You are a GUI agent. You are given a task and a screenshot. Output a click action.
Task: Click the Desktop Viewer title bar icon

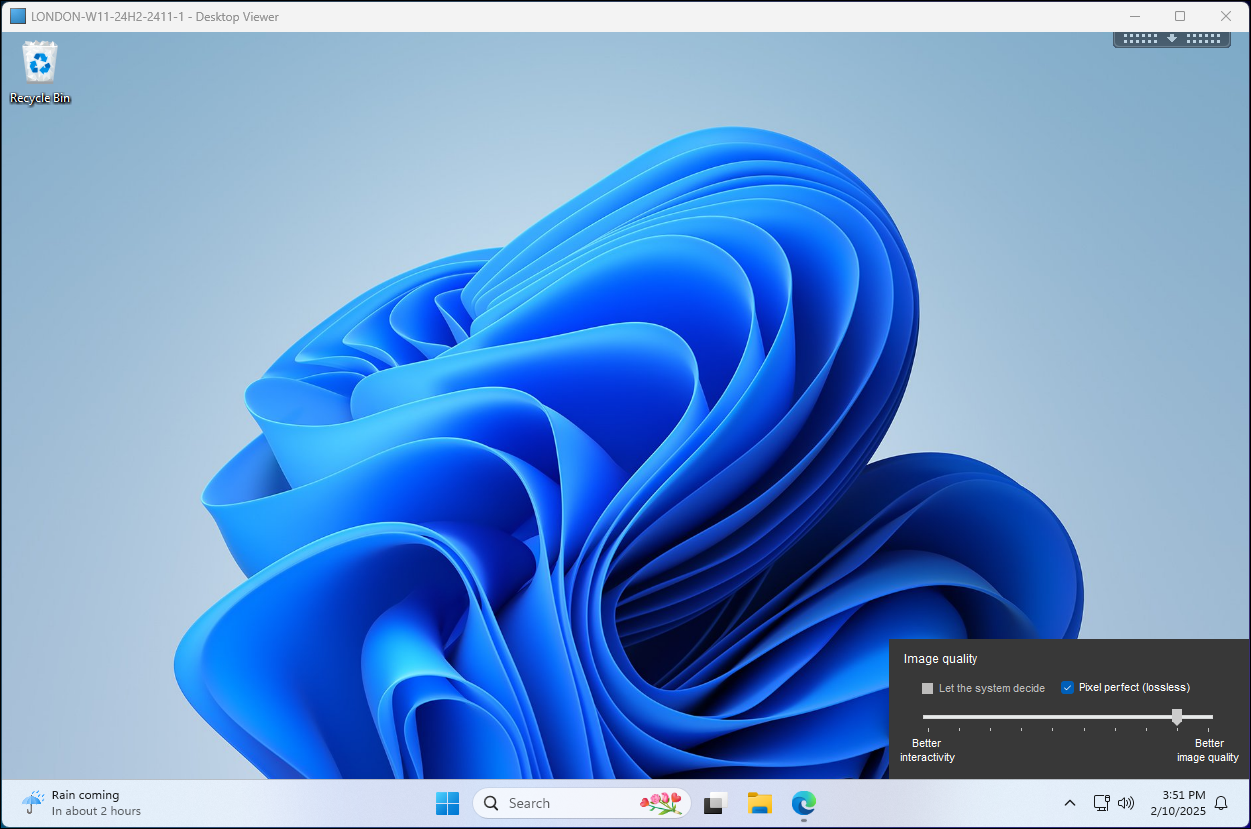click(18, 16)
